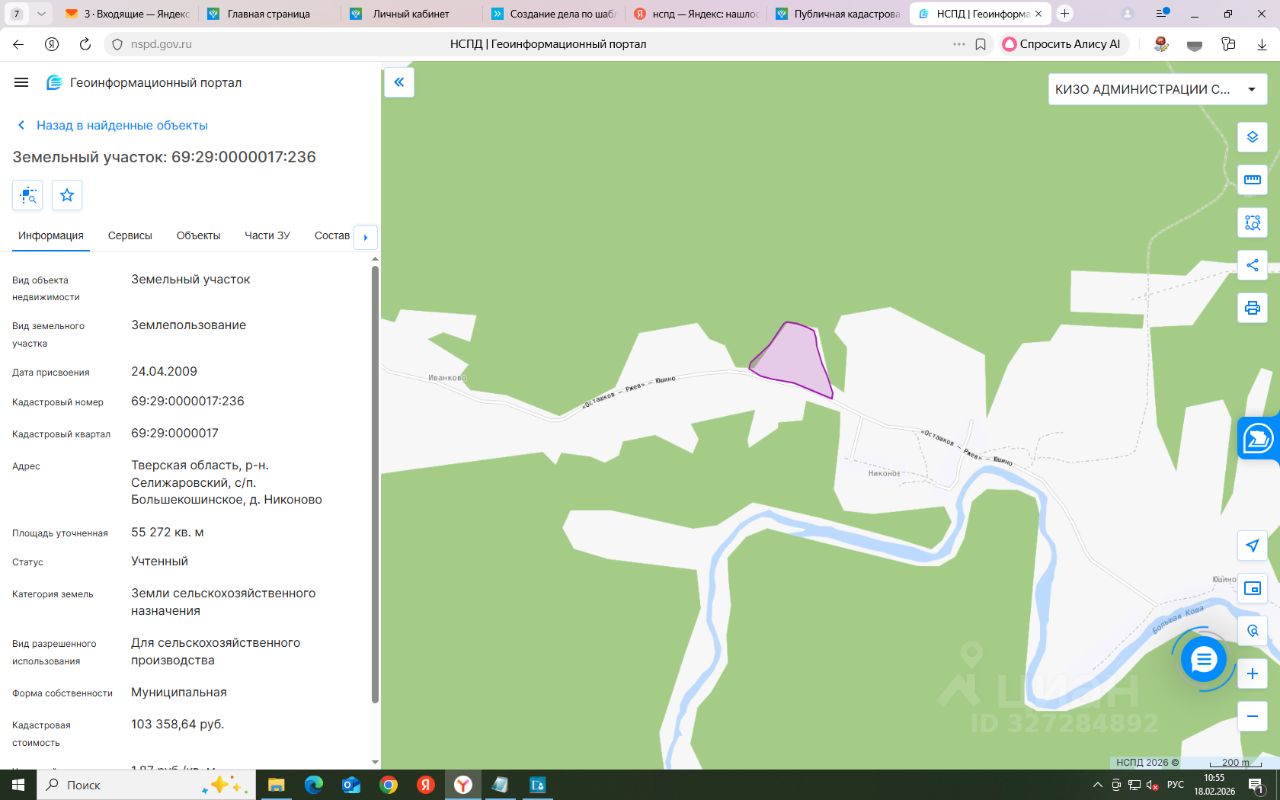Open the map layers panel
Screen dimensions: 1280x800
[x=1252, y=137]
